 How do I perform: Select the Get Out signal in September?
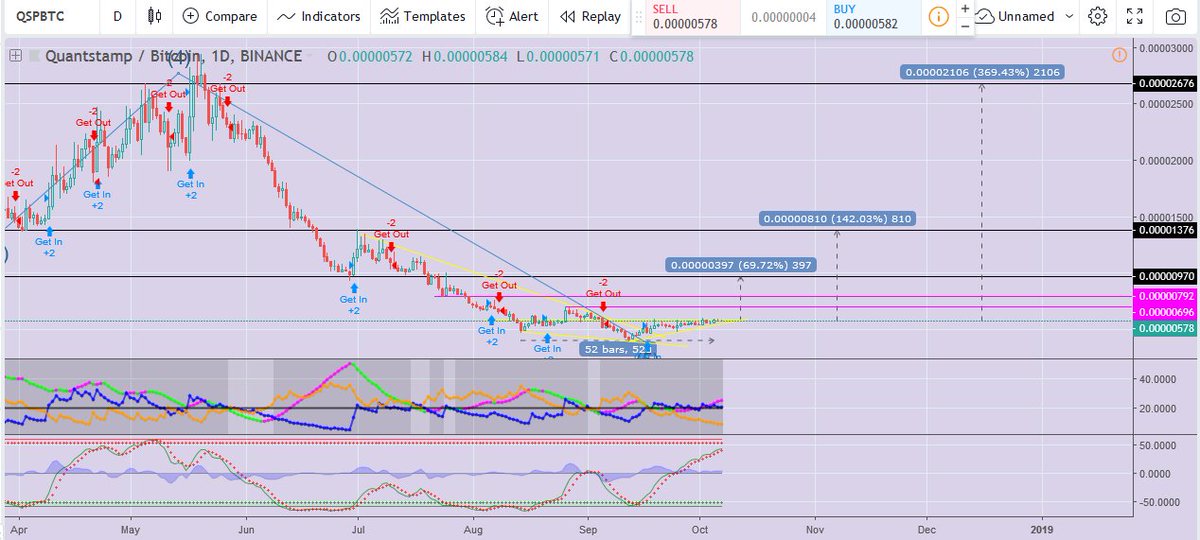point(603,294)
